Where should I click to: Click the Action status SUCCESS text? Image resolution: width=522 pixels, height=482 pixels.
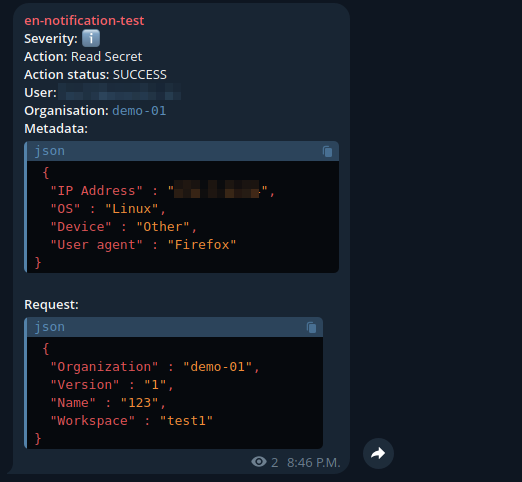click(x=140, y=75)
